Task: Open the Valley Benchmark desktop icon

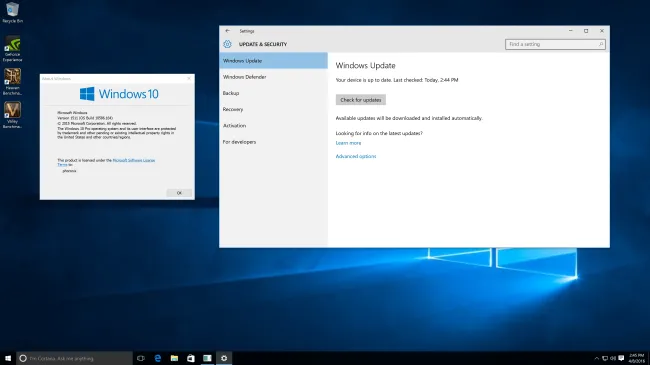Action: [x=12, y=115]
